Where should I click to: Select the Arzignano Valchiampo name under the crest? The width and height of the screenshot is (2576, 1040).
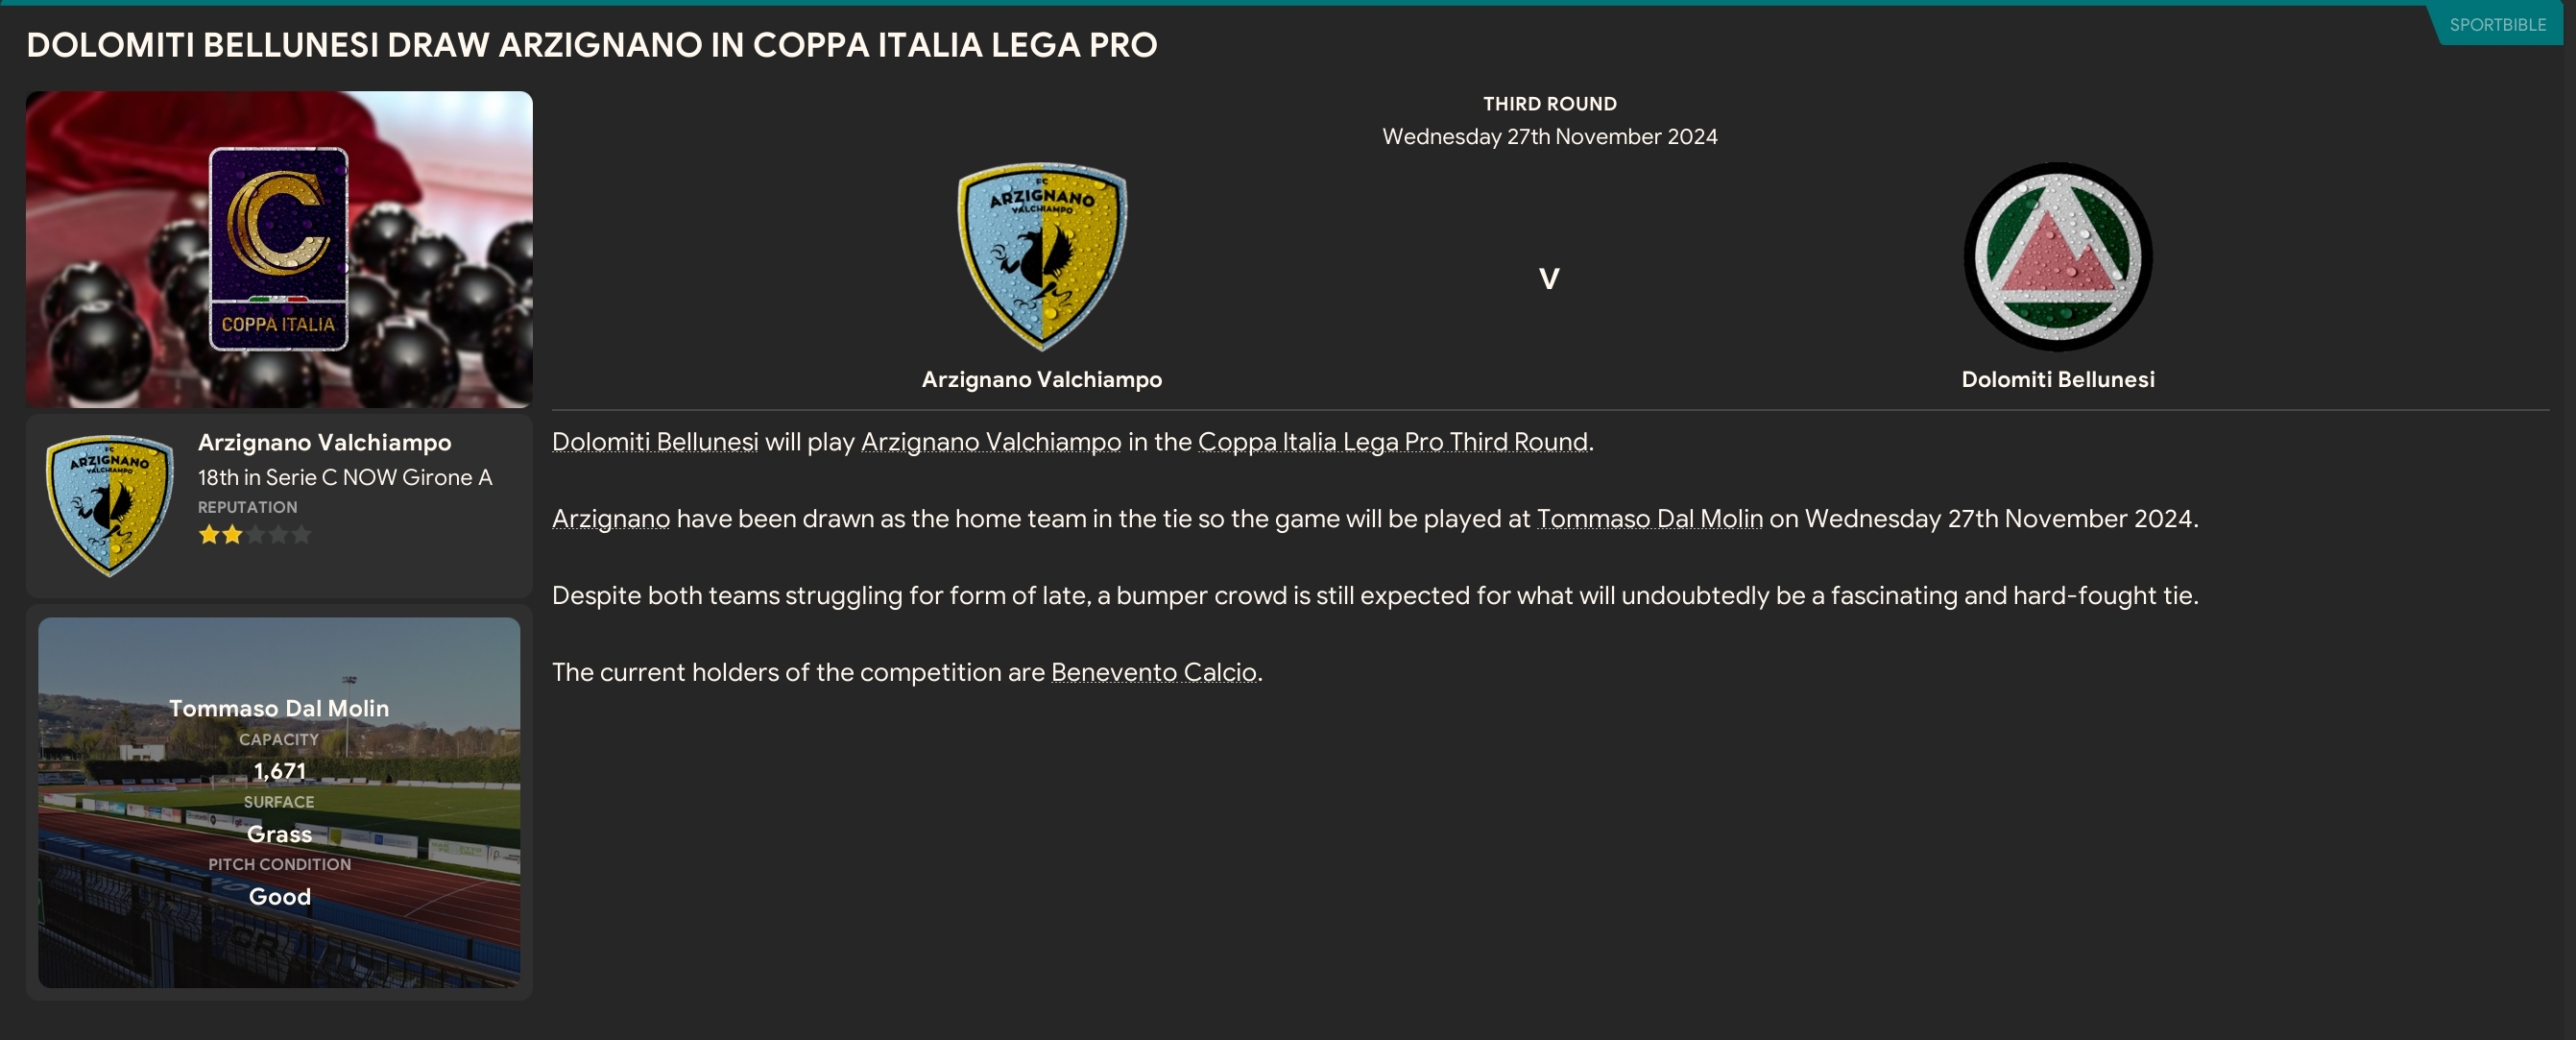pyautogui.click(x=1041, y=380)
